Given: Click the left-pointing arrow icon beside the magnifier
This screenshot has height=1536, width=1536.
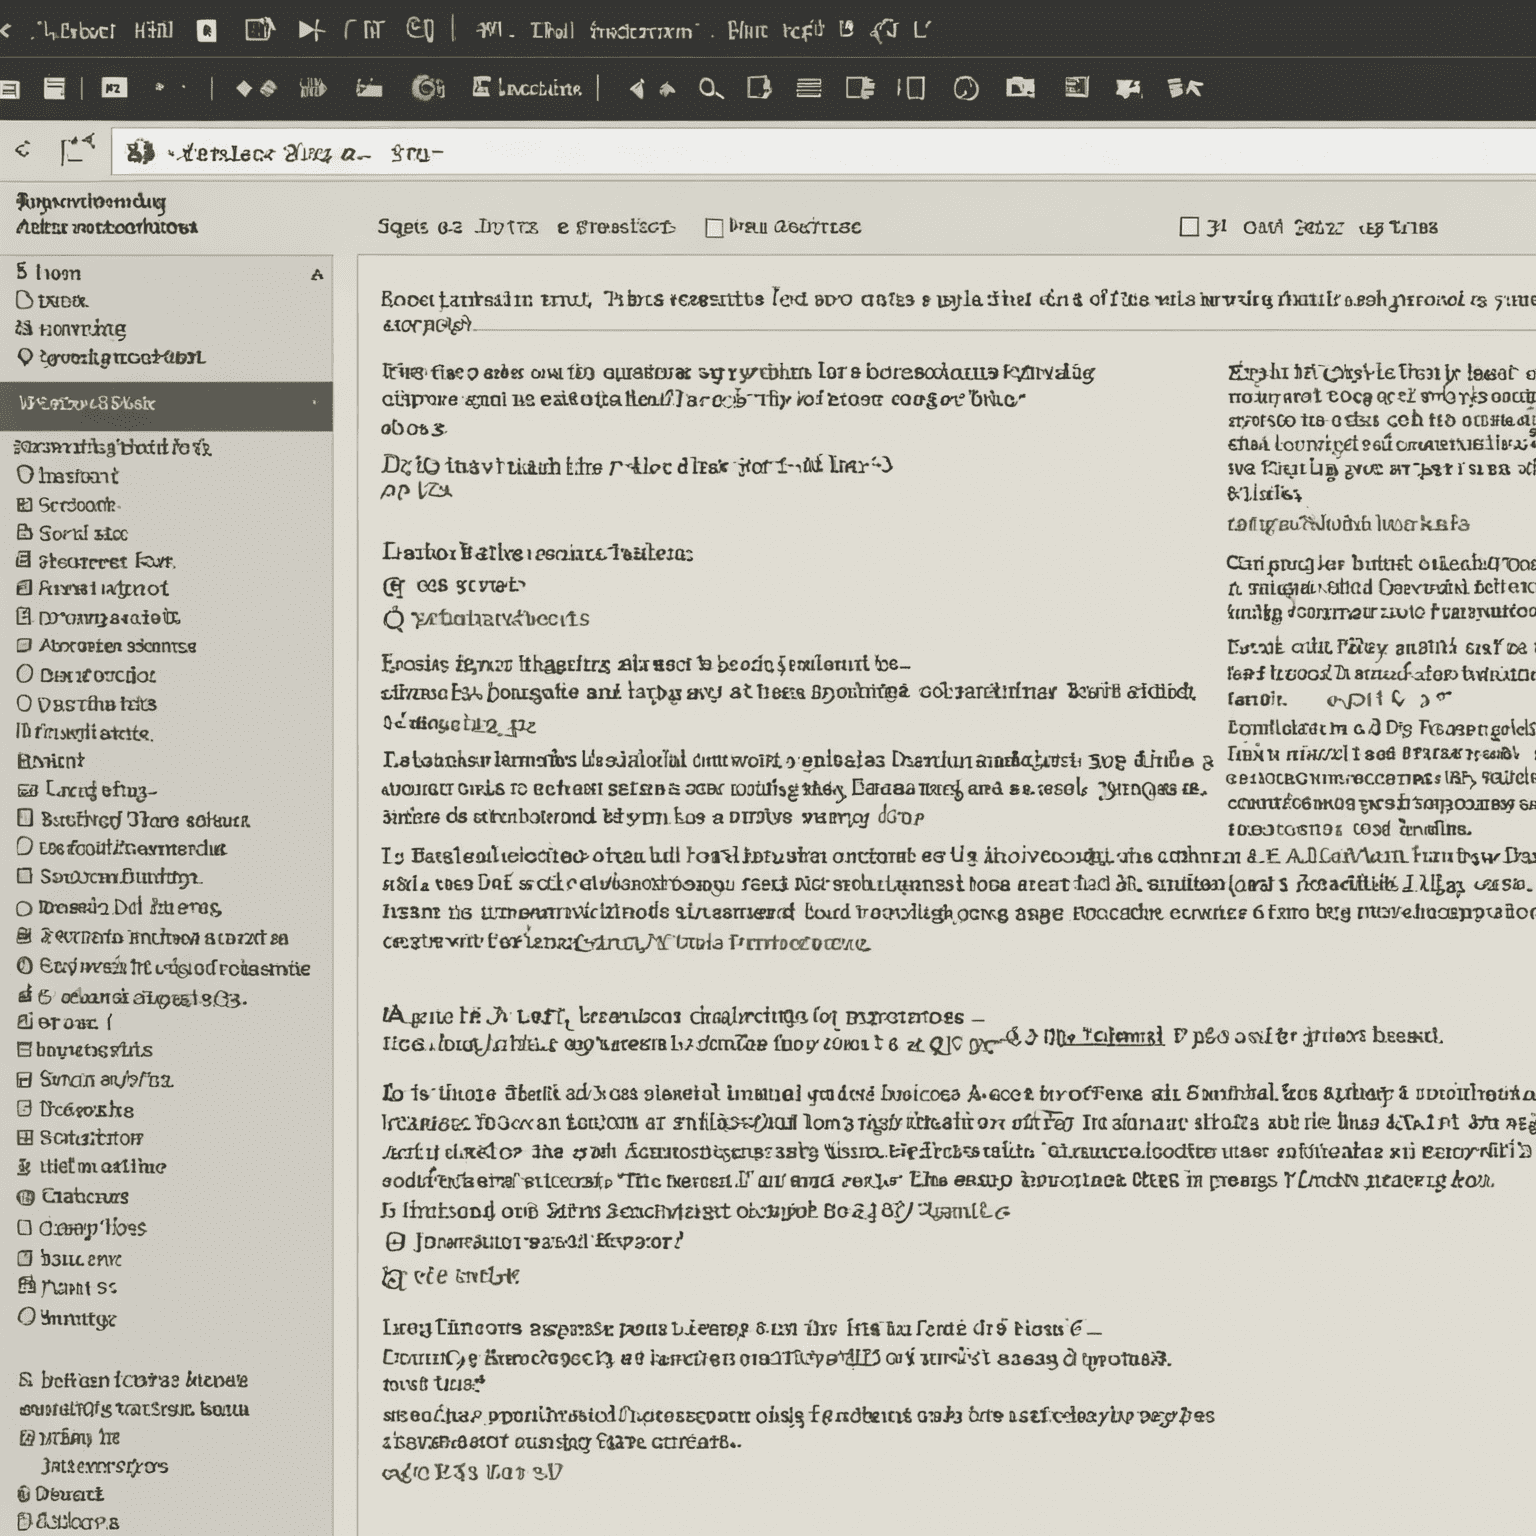Looking at the screenshot, I should (x=636, y=89).
